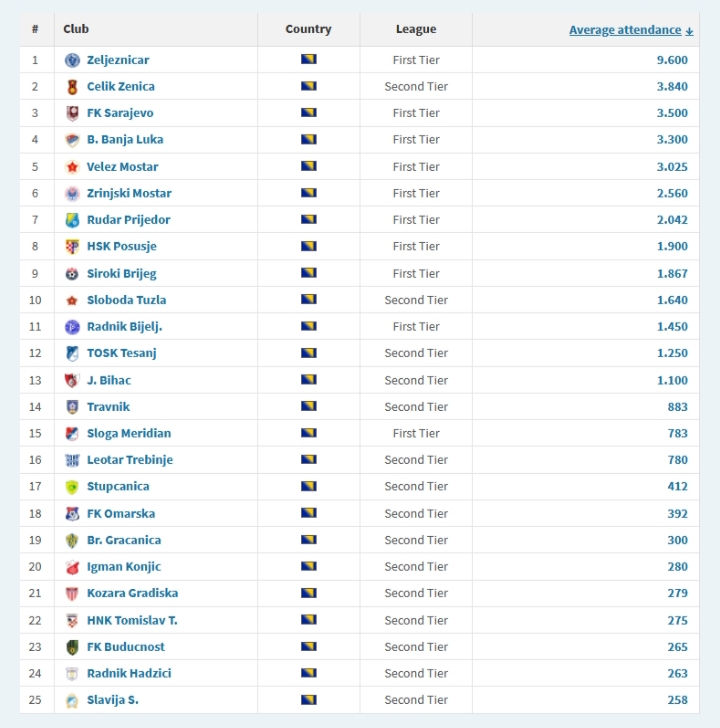The height and width of the screenshot is (728, 720).
Task: Click the Celik Zenica club crest
Action: pyautogui.click(x=72, y=87)
